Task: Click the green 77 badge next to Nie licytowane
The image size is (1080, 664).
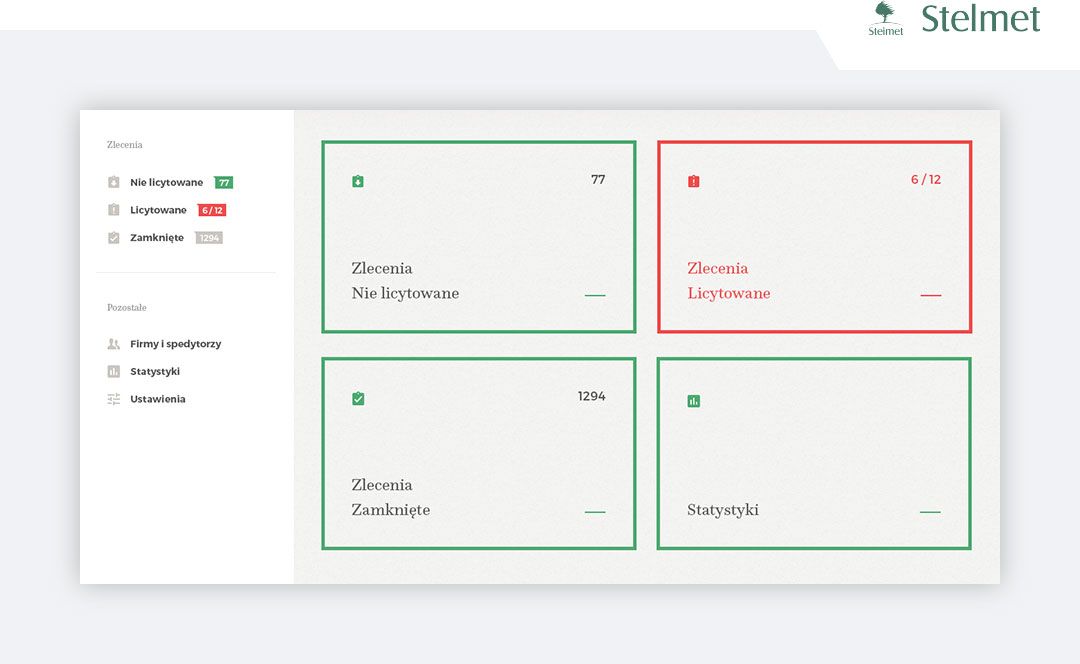Action: click(x=224, y=182)
